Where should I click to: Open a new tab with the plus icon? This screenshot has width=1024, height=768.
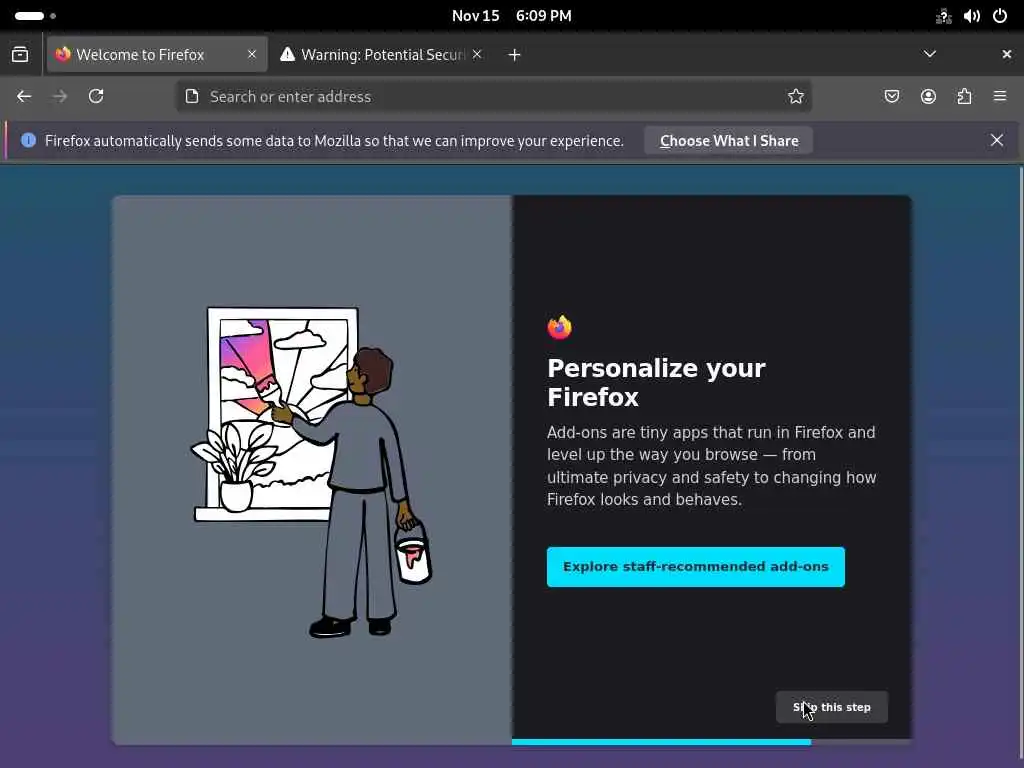515,55
